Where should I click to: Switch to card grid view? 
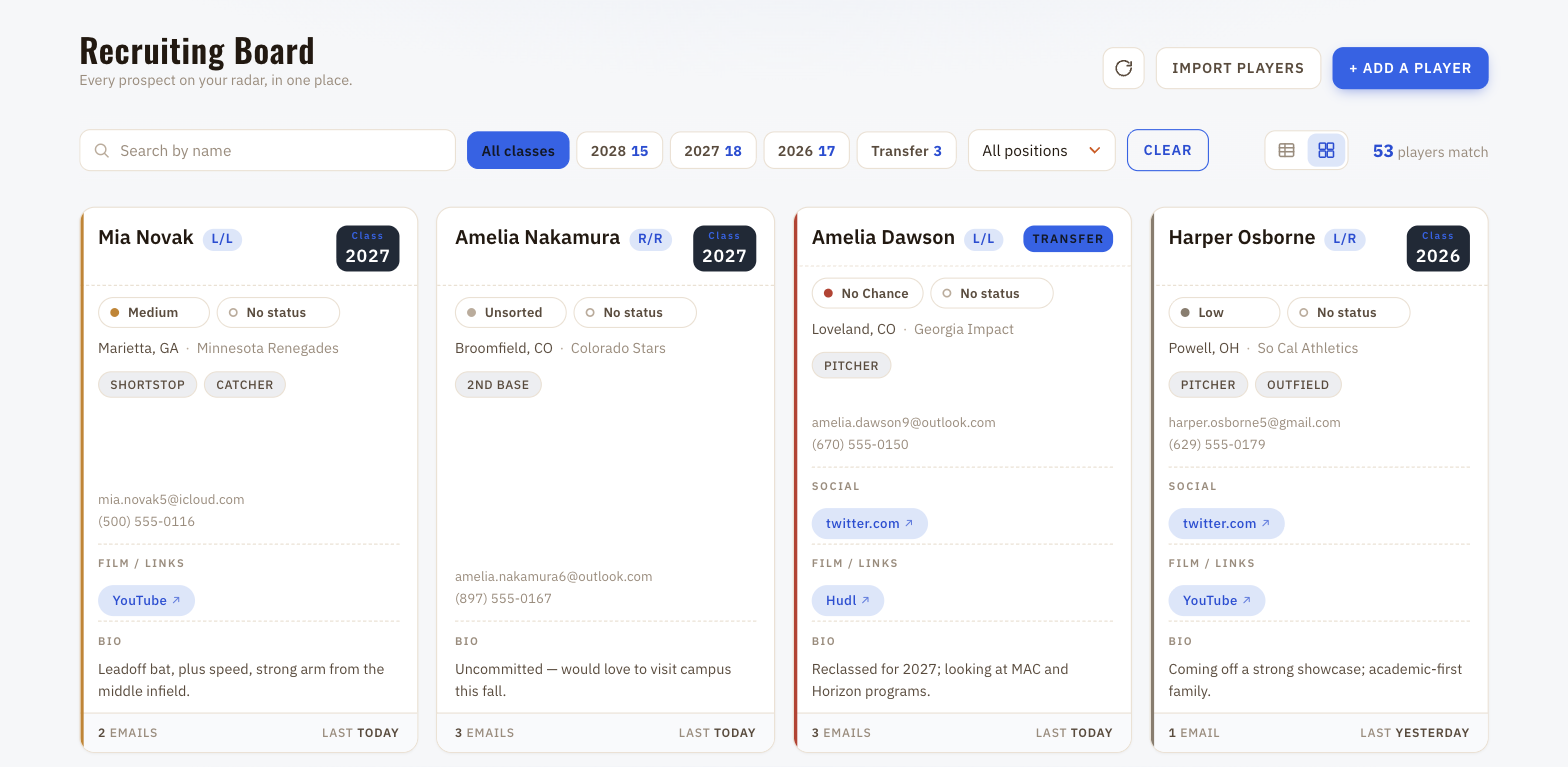[1326, 151]
